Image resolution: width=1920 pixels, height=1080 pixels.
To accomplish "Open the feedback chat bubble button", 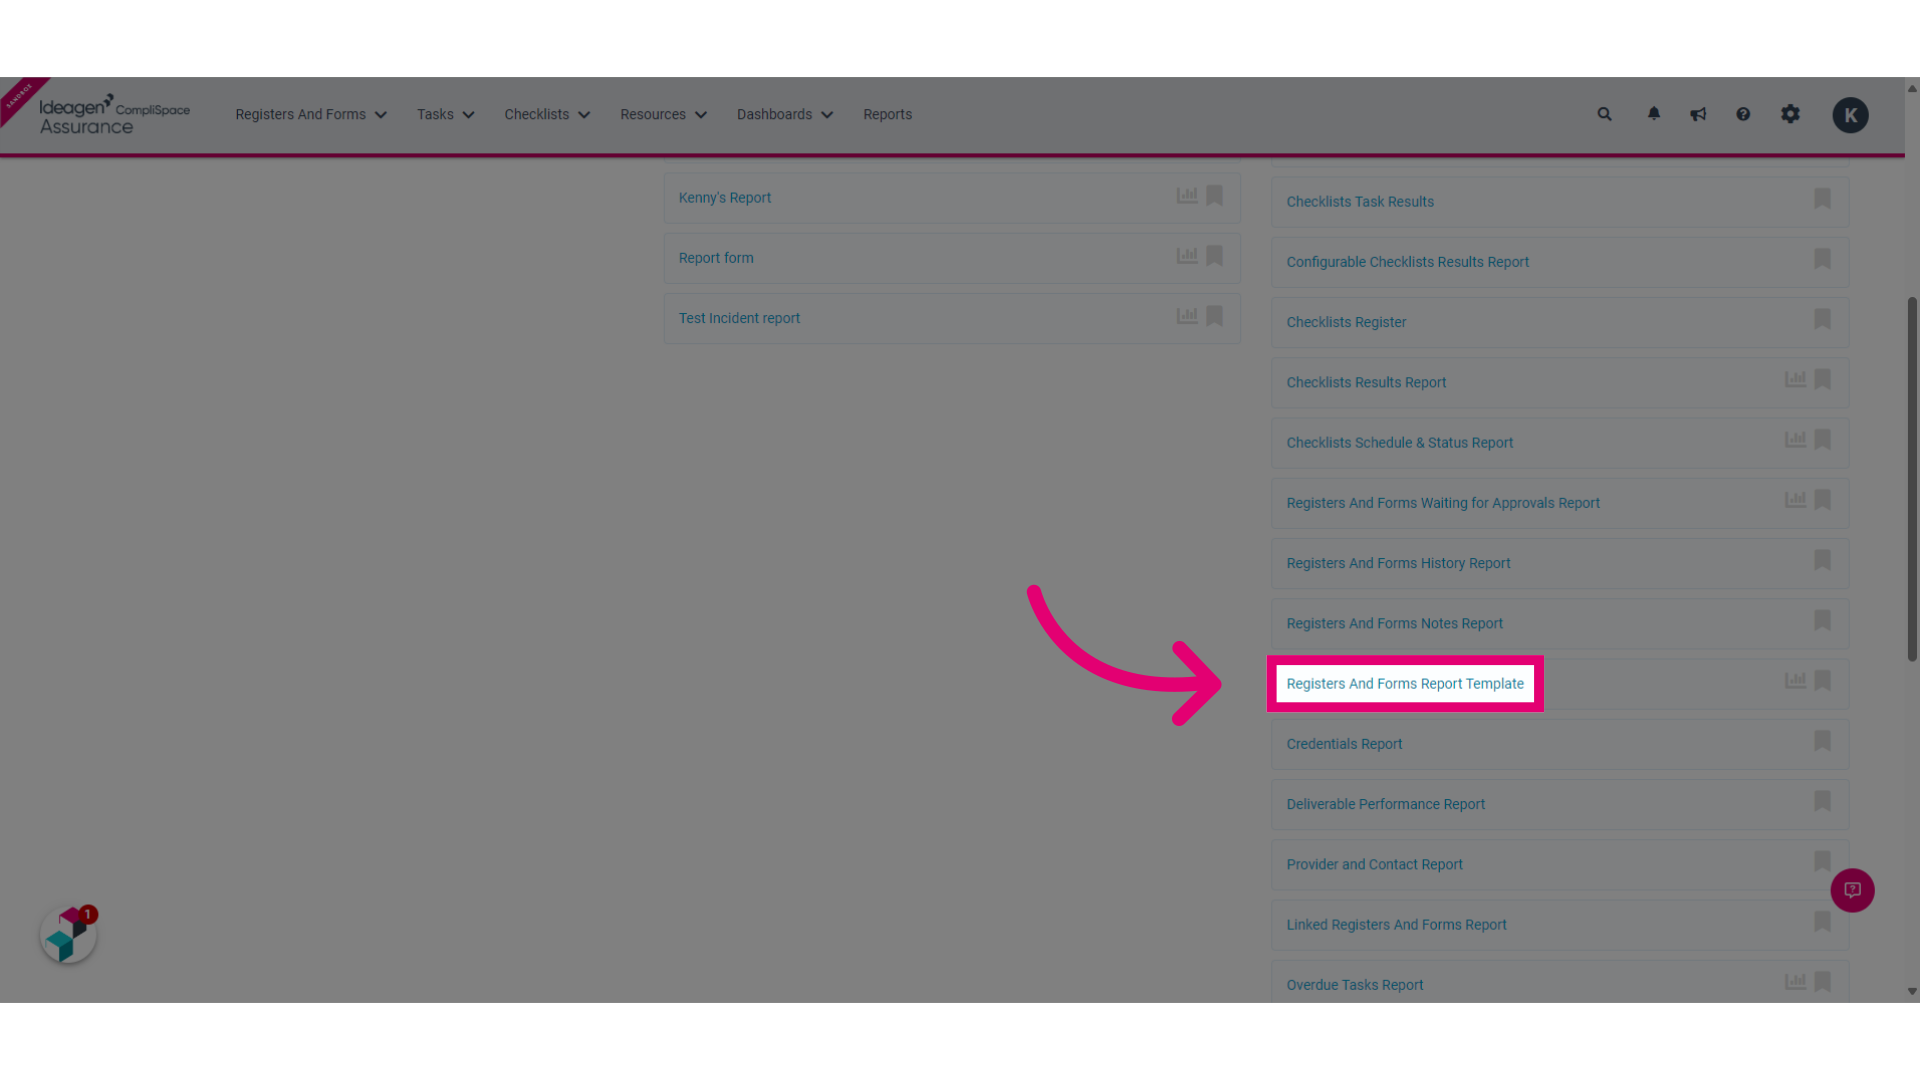I will point(1852,890).
